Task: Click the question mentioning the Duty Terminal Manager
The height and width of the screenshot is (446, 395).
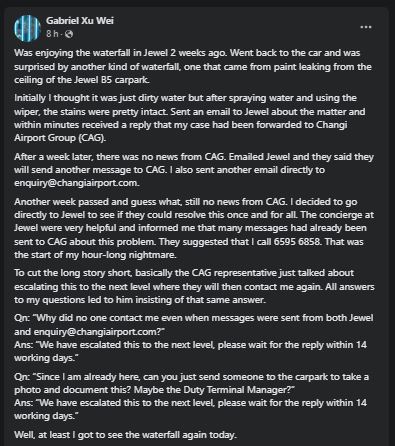Action: 191,383
